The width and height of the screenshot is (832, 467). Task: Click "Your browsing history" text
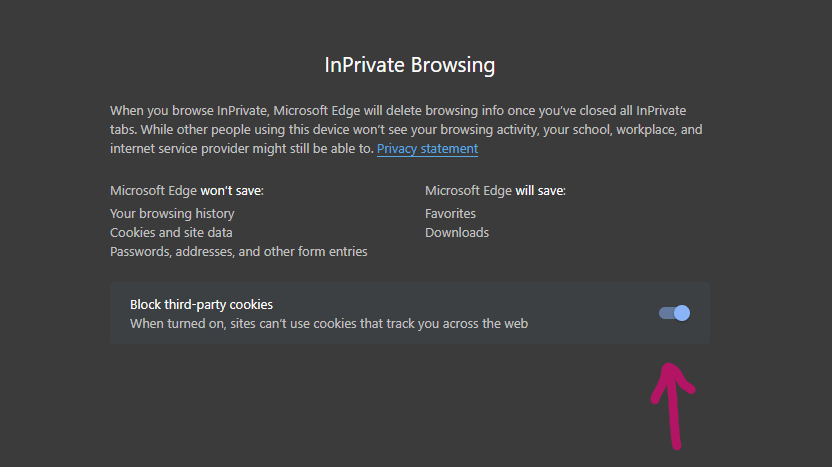point(172,213)
